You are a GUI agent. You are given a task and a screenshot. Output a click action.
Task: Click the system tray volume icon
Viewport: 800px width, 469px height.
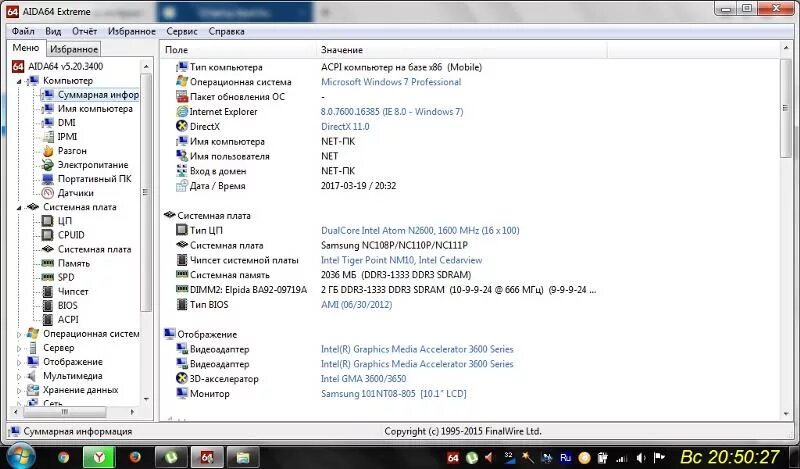pos(641,458)
